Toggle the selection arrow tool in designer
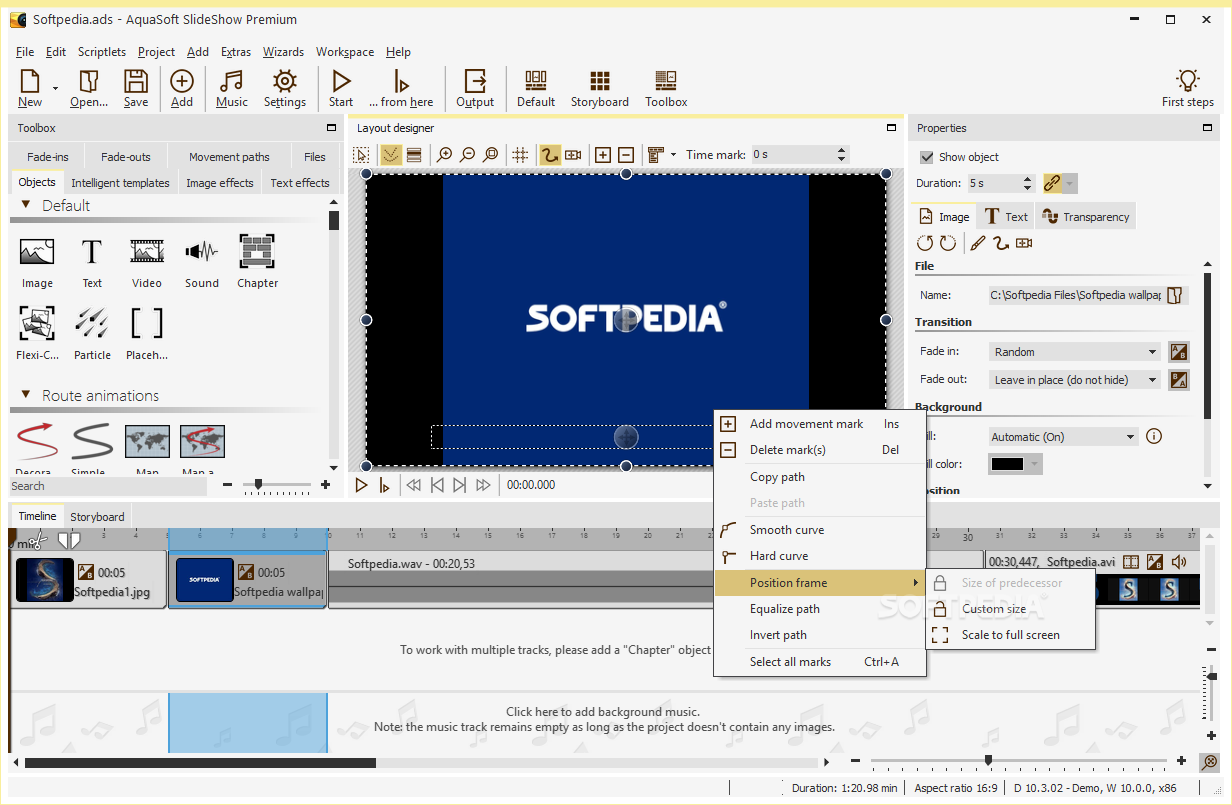 click(362, 155)
